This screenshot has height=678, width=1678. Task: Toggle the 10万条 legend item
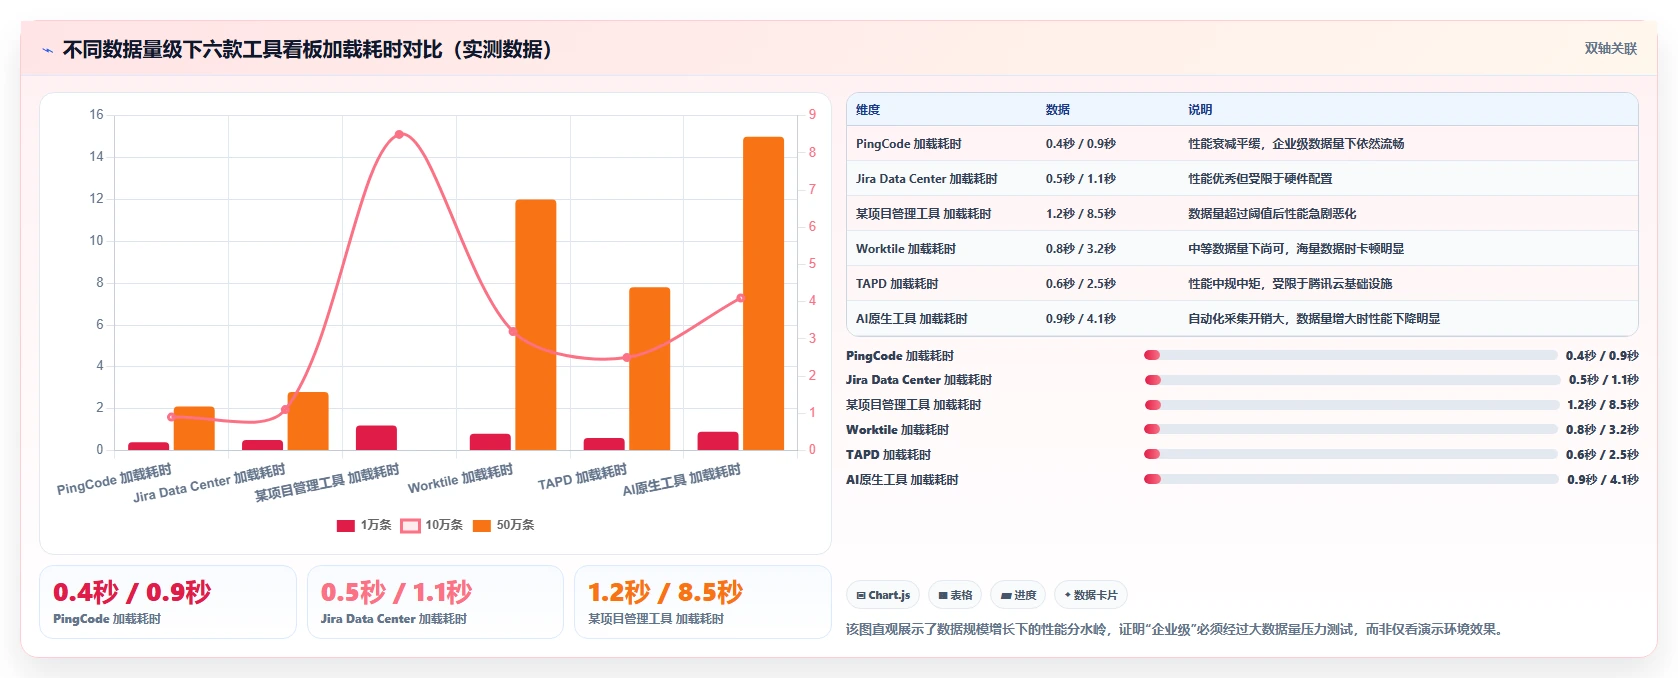[432, 525]
